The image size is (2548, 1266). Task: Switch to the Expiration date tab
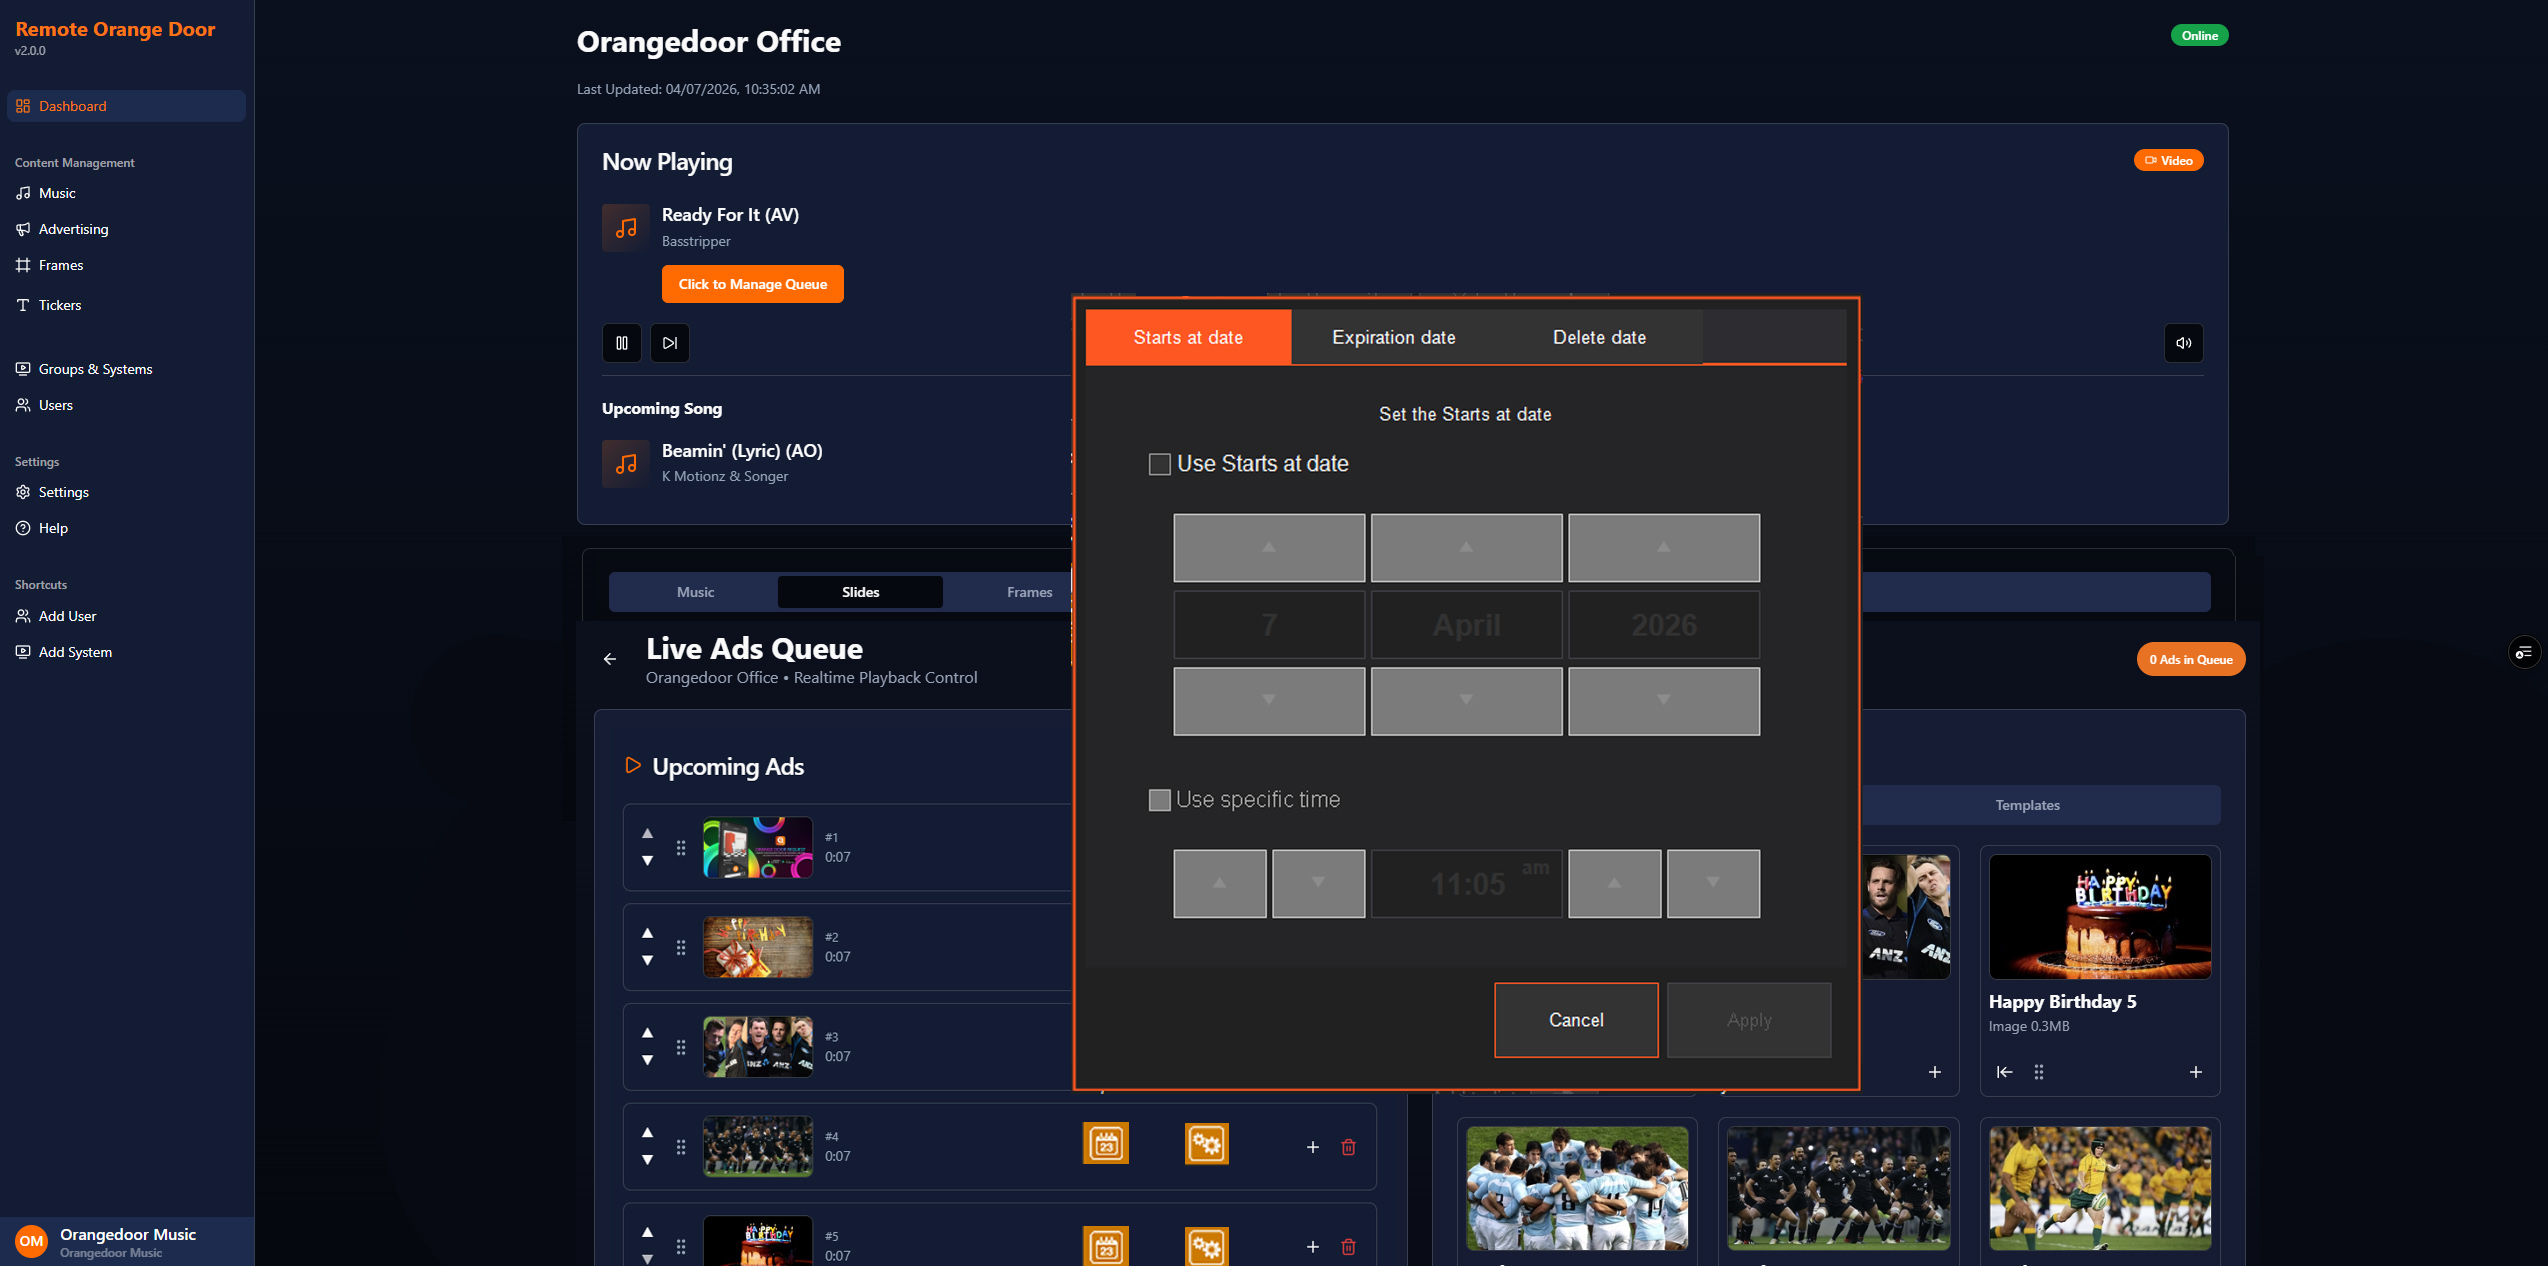click(x=1393, y=337)
